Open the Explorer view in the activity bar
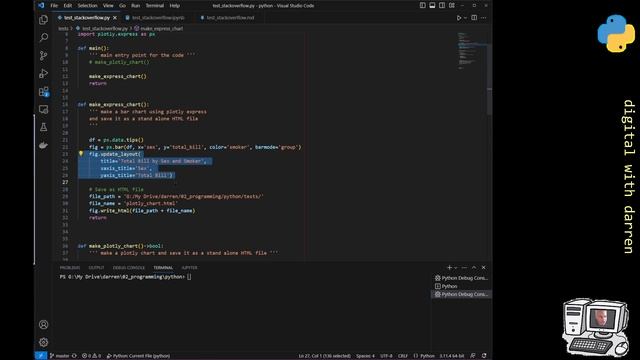 (43, 20)
